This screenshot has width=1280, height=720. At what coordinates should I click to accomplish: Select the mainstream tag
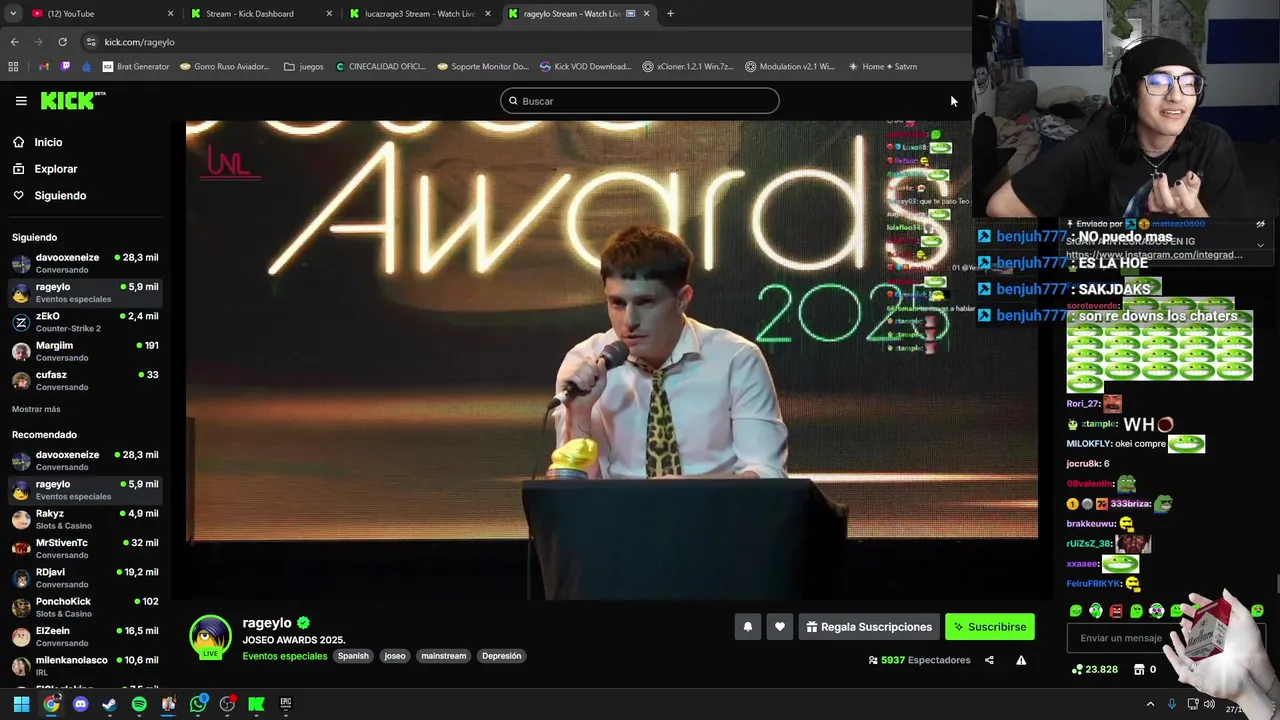click(444, 656)
